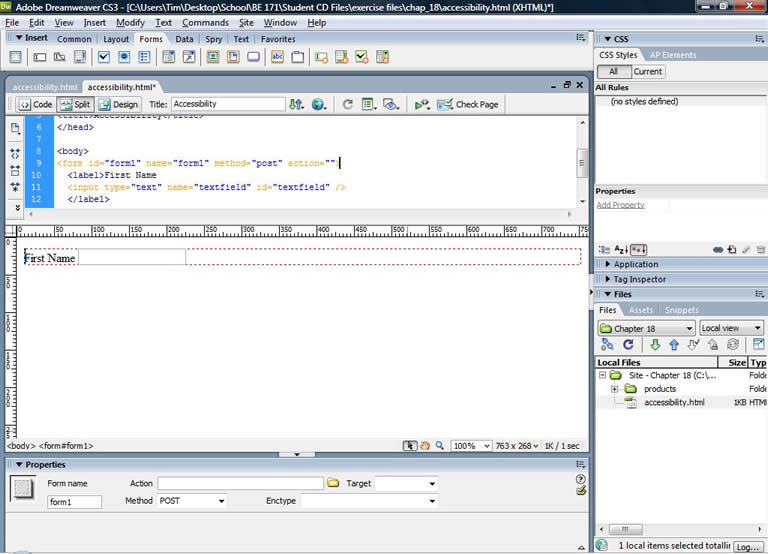The height and width of the screenshot is (554, 768).
Task: Insert a File Field form element
Action: [x=233, y=57]
